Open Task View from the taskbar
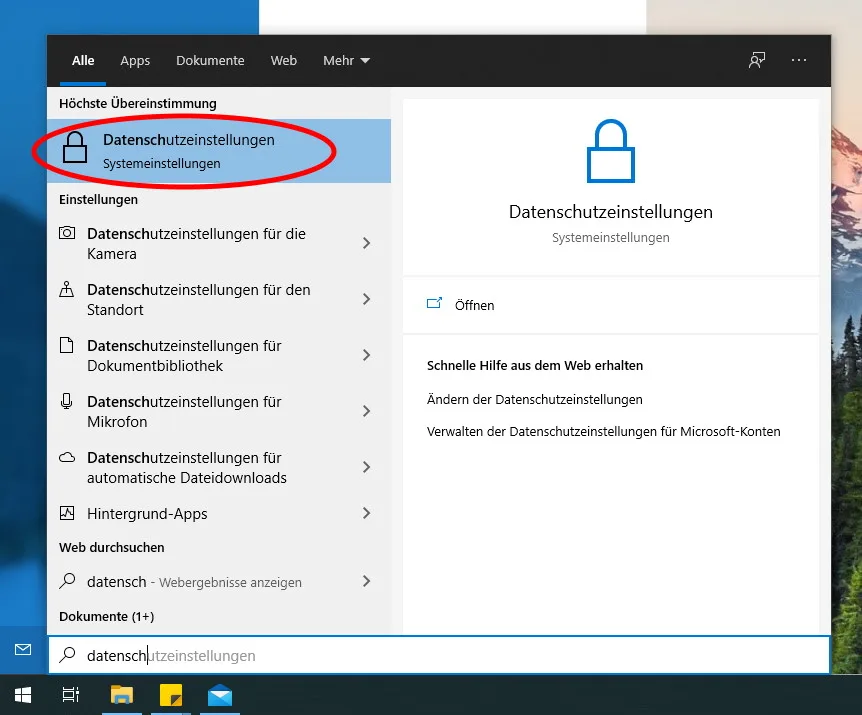The width and height of the screenshot is (862, 715). [71, 694]
